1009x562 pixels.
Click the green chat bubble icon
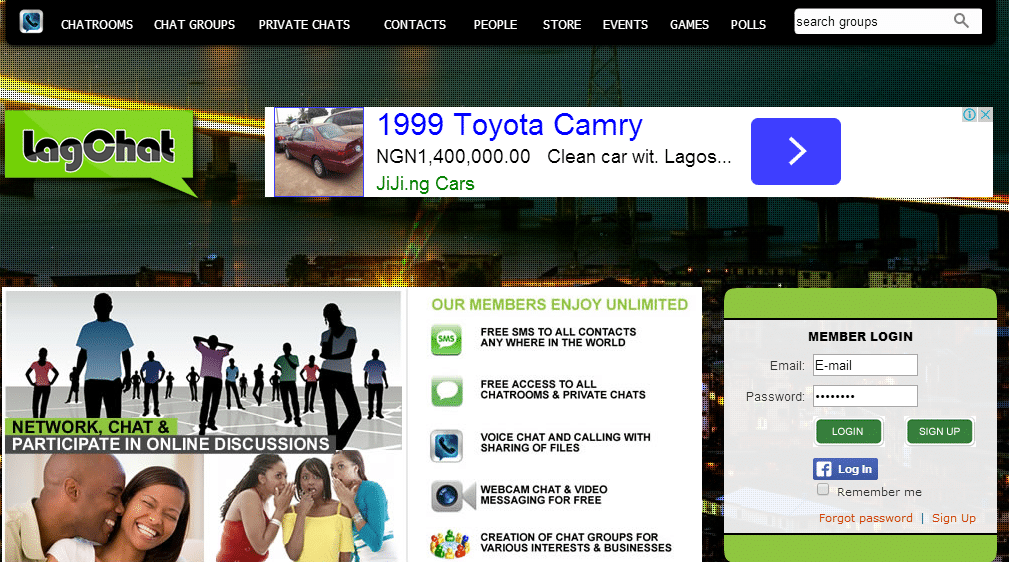pos(446,391)
